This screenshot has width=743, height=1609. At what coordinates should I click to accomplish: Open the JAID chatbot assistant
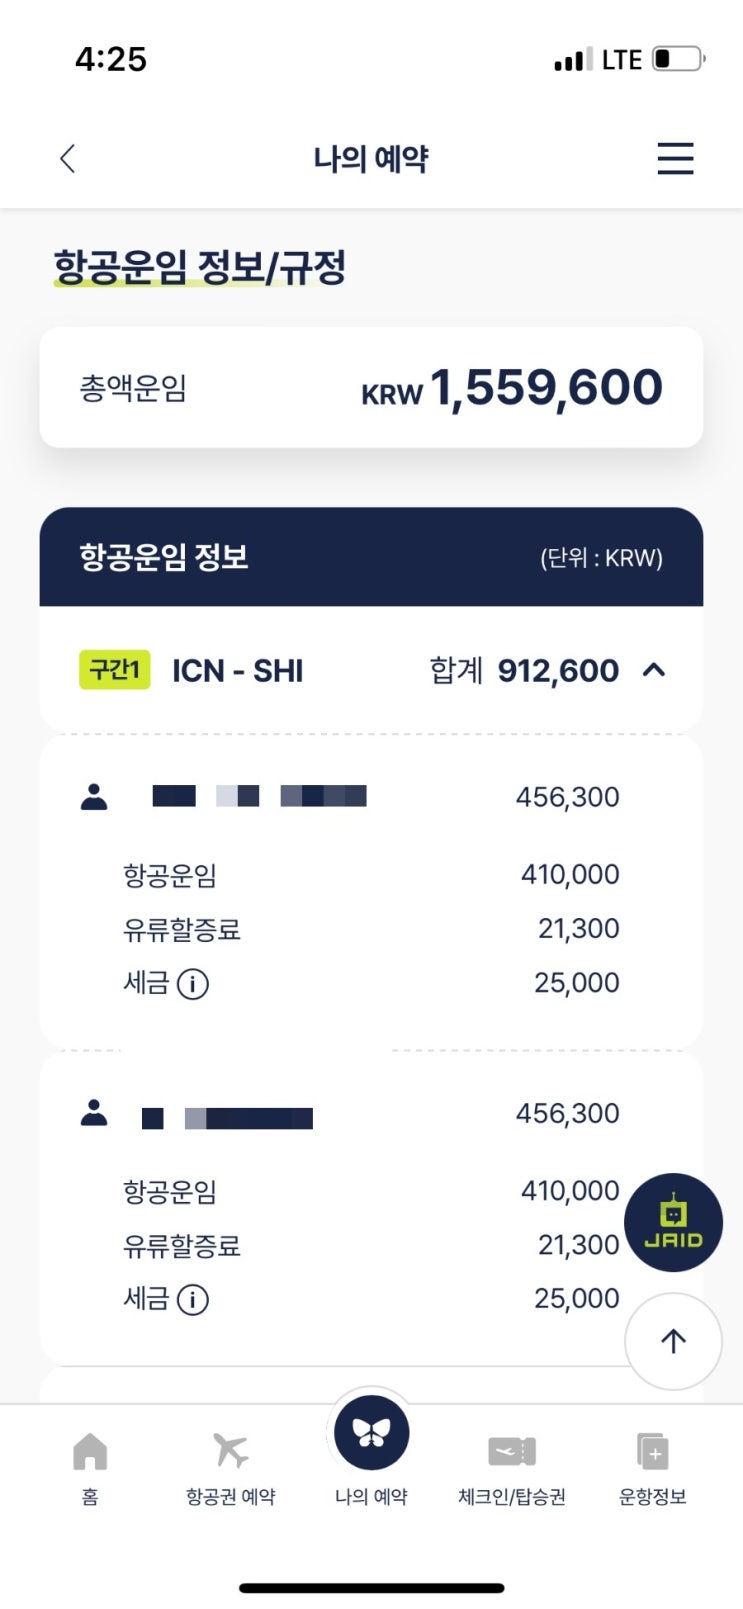(x=673, y=1222)
